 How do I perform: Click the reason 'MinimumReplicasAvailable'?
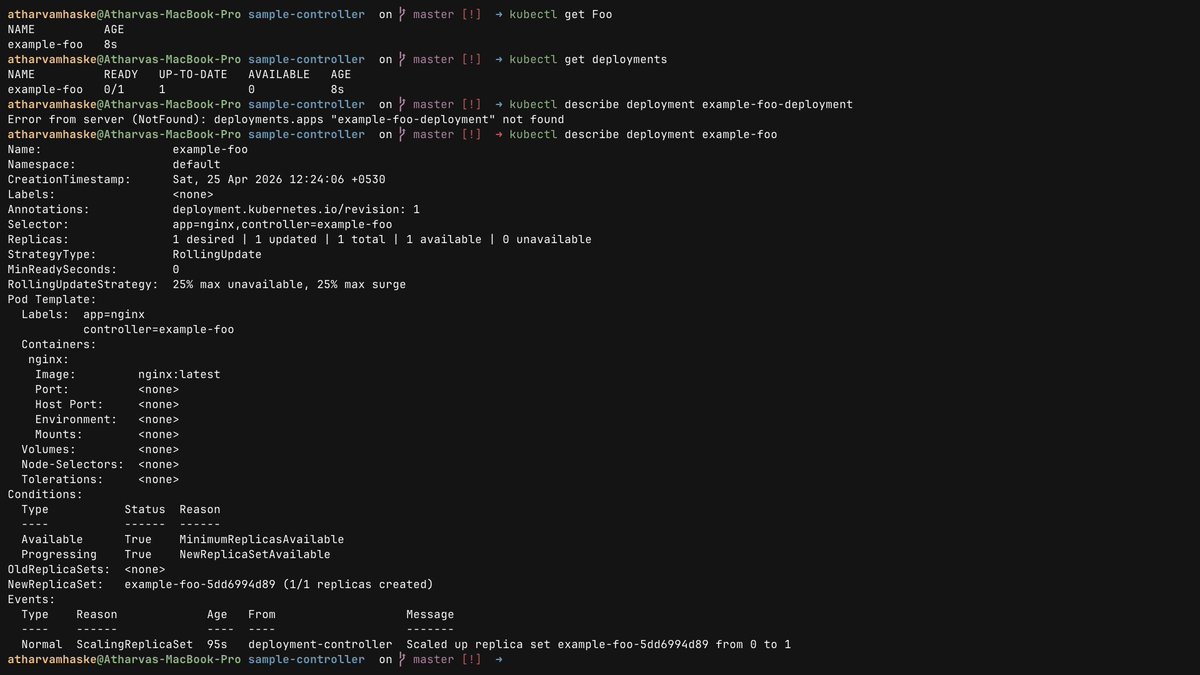coord(262,540)
